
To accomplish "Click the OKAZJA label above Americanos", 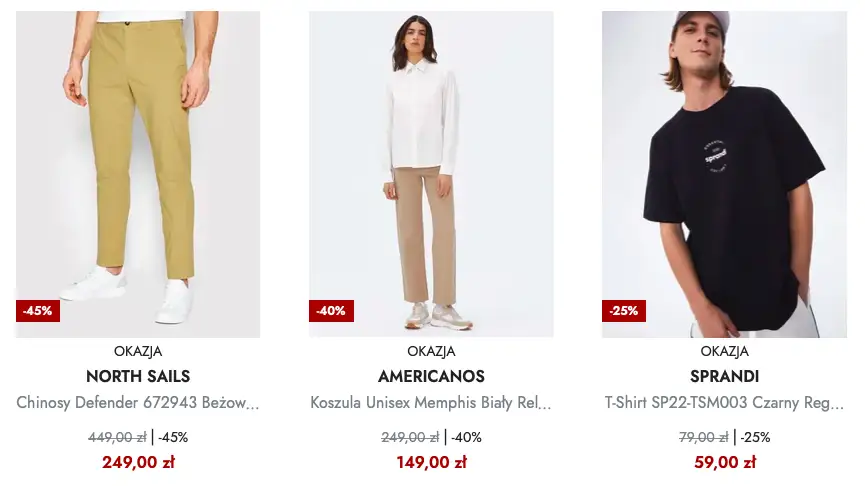I will tap(431, 351).
